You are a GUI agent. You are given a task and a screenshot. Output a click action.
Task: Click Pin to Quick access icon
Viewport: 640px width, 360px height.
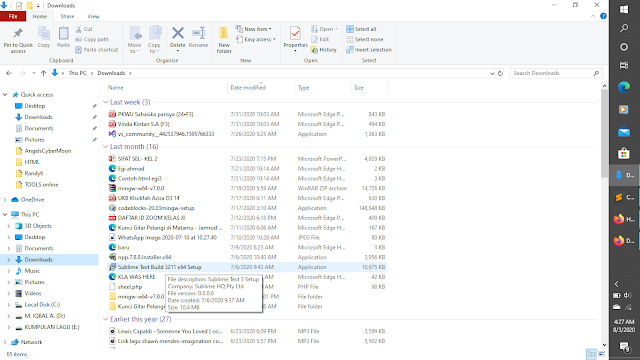18,40
